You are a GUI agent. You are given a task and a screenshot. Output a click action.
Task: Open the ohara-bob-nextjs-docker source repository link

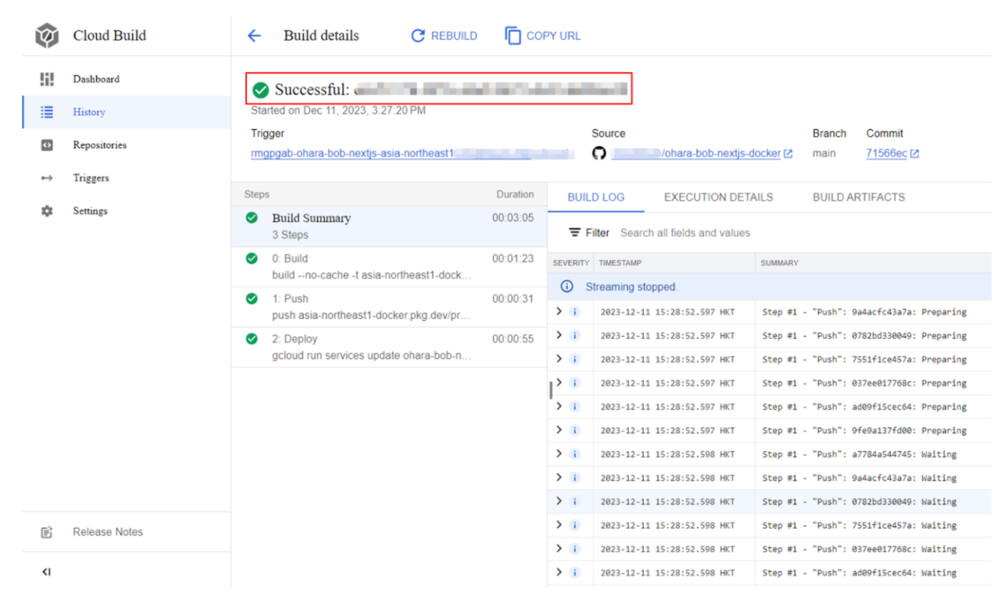pyautogui.click(x=720, y=154)
